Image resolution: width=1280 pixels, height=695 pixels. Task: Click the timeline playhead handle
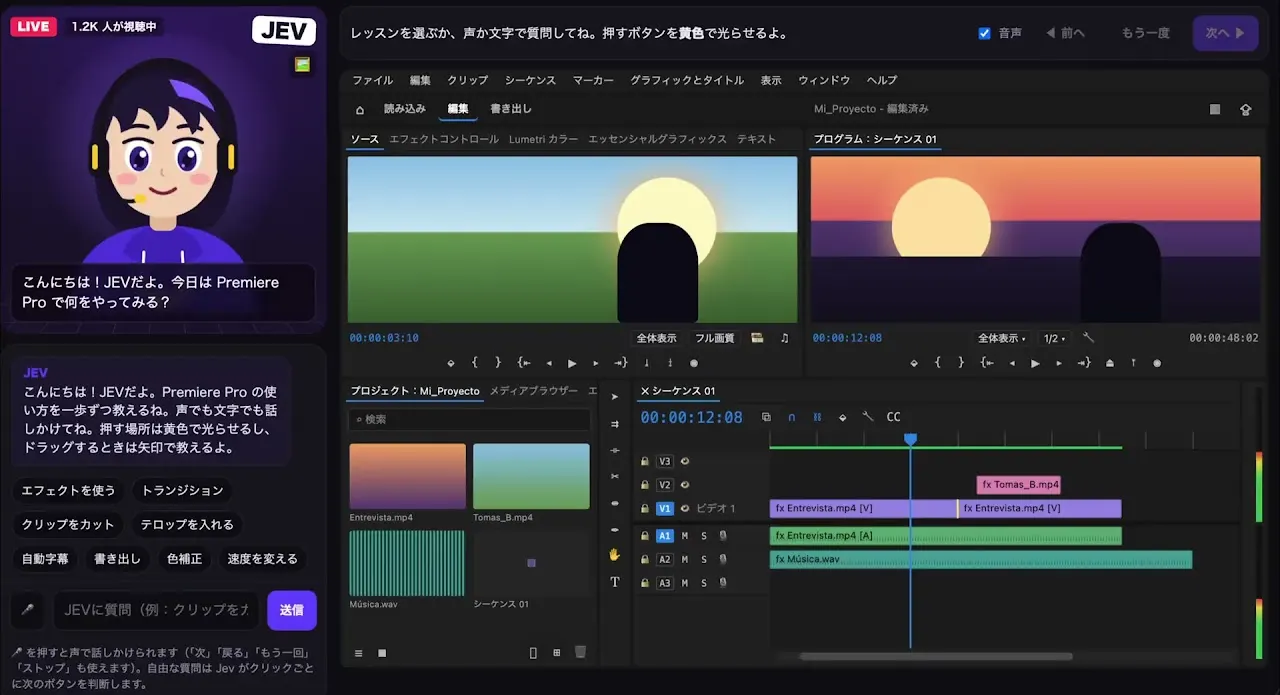[x=910, y=439]
